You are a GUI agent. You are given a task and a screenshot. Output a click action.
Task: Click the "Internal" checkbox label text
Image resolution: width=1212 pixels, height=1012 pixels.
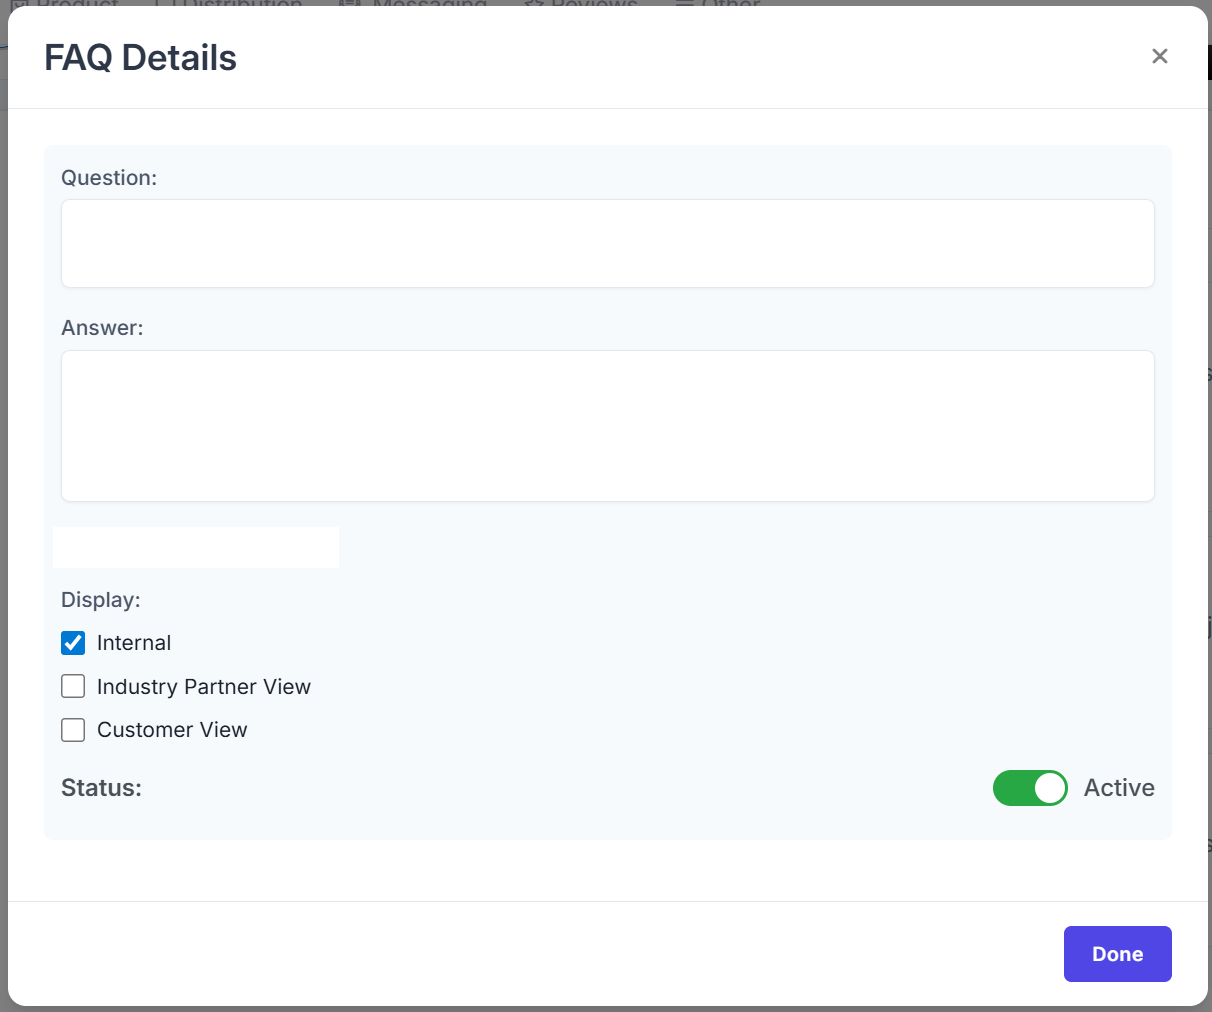tap(134, 643)
